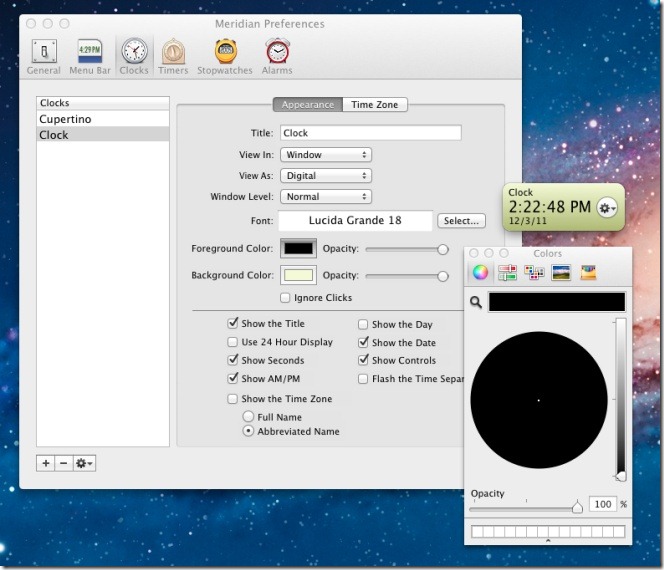Image resolution: width=664 pixels, height=570 pixels.
Task: Click the brightness slider in Colors window
Action: [621, 400]
